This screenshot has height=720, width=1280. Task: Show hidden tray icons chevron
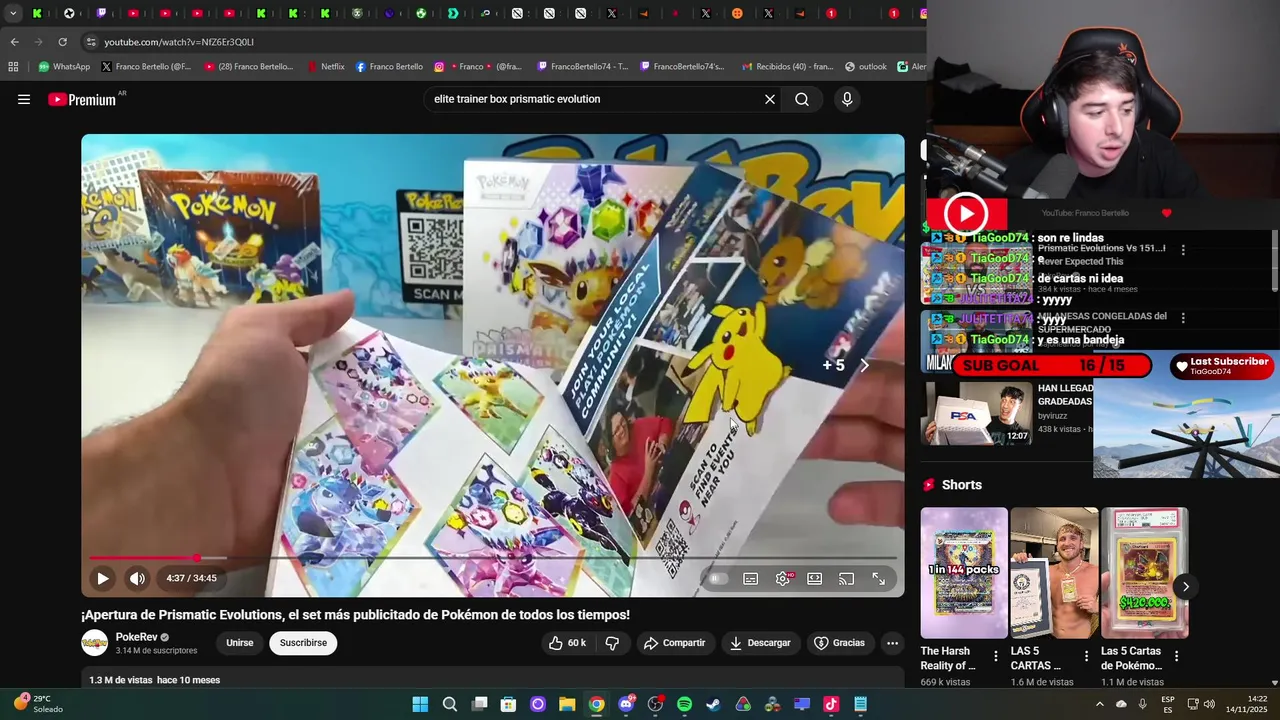(1100, 704)
